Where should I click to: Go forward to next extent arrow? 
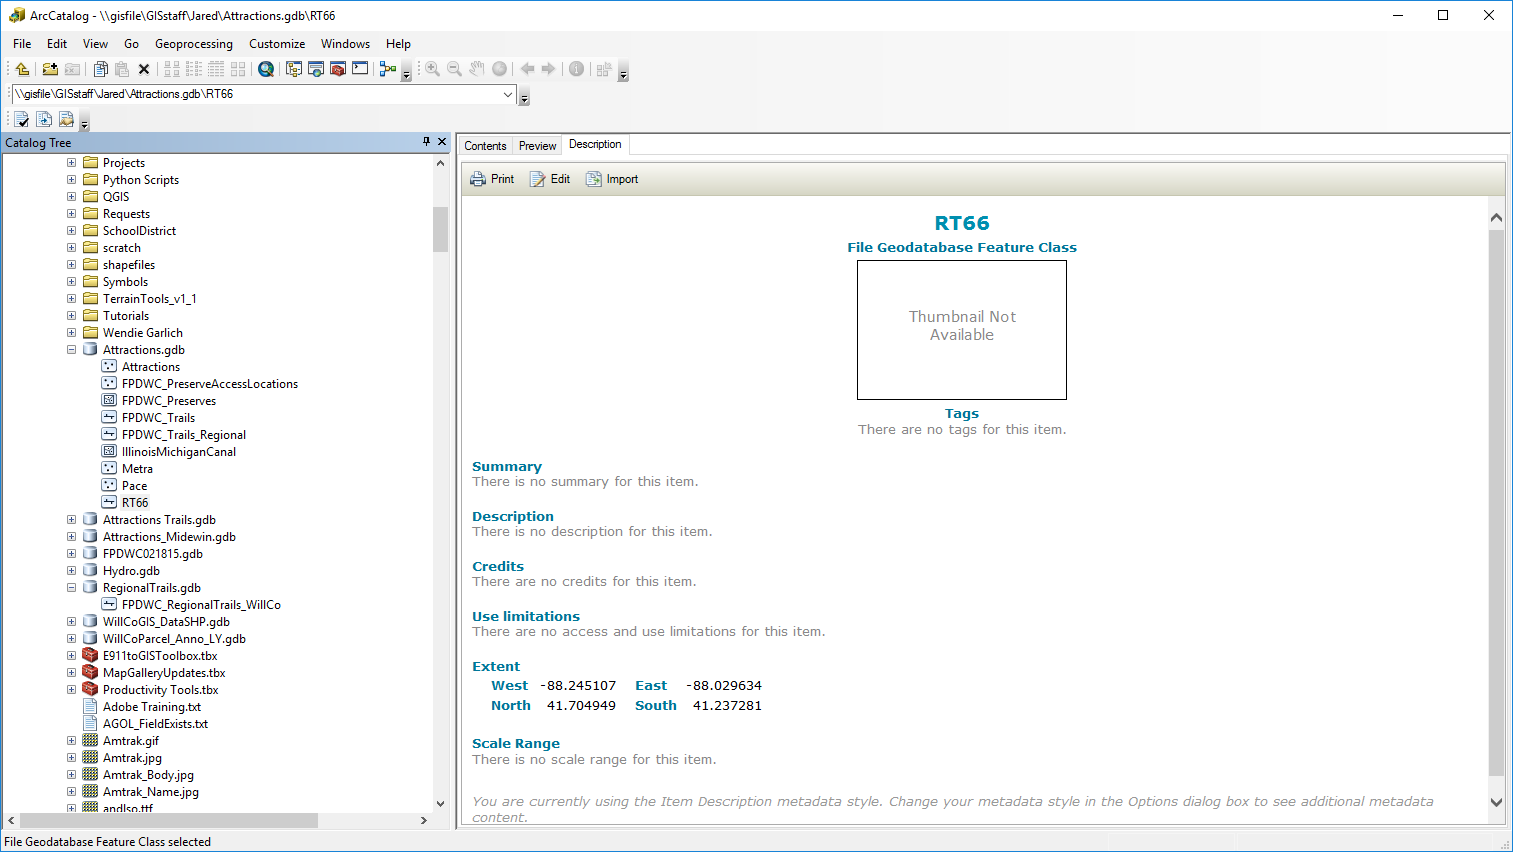point(548,69)
